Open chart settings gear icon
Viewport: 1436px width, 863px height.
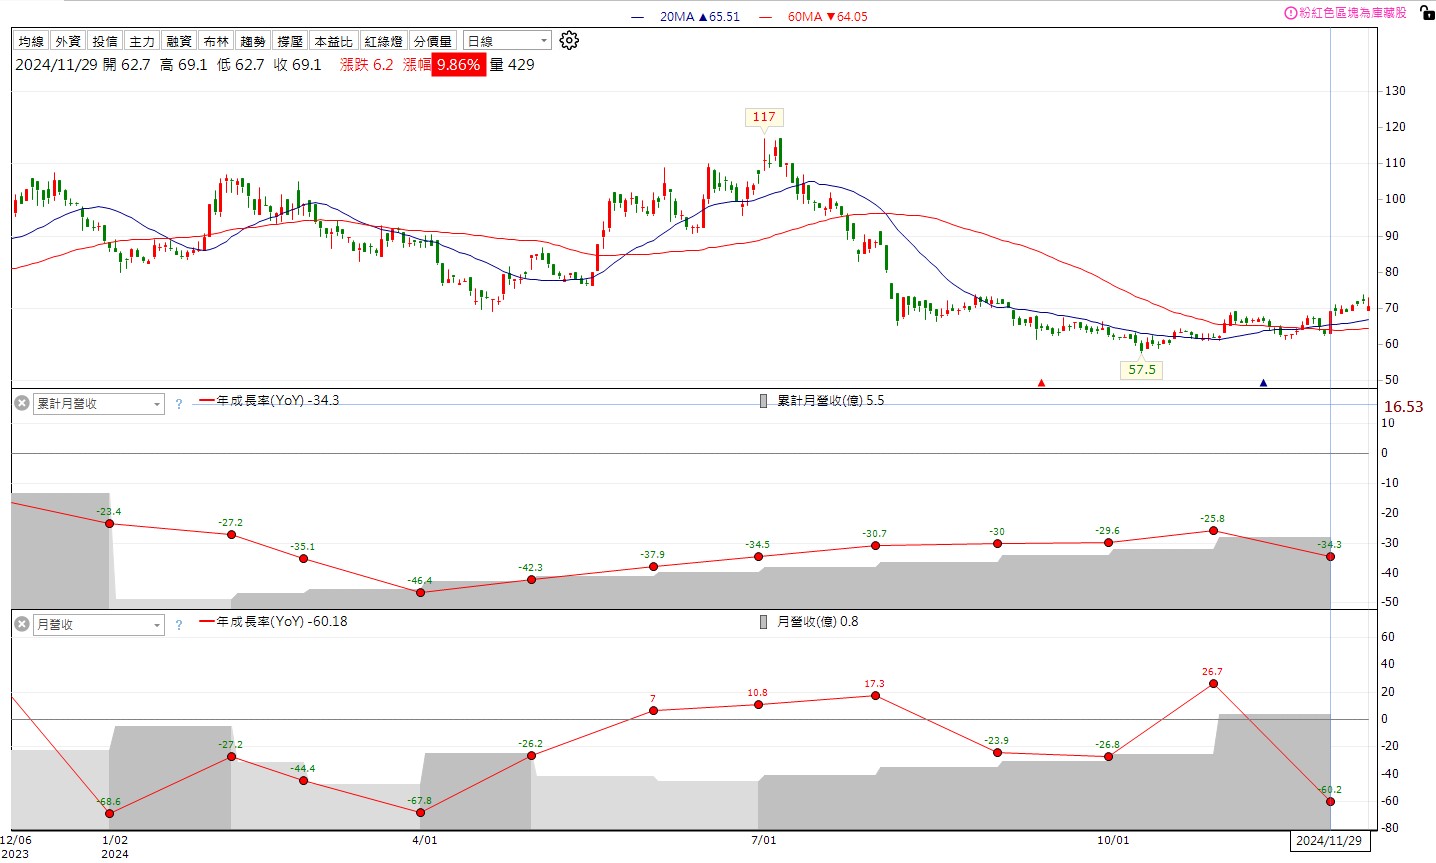(x=569, y=41)
